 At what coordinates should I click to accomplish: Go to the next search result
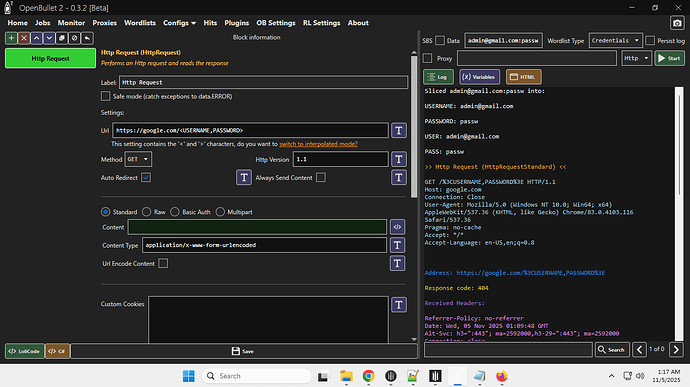676,350
